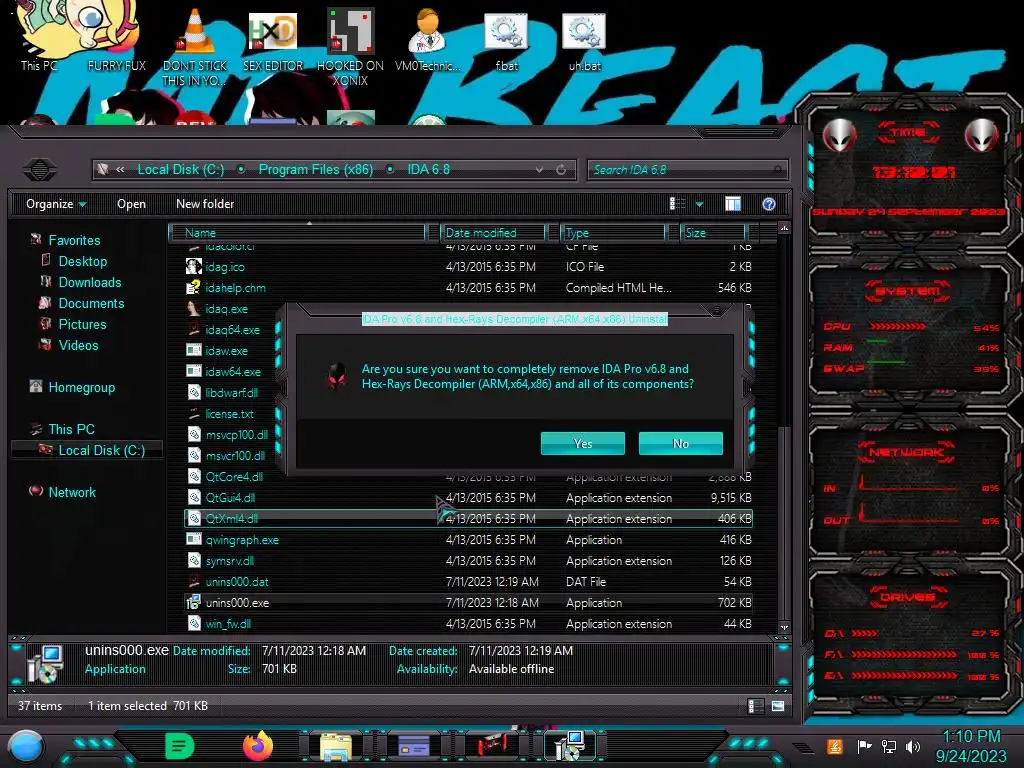Open the view options dropdown arrow
This screenshot has height=768, width=1024.
(x=699, y=204)
